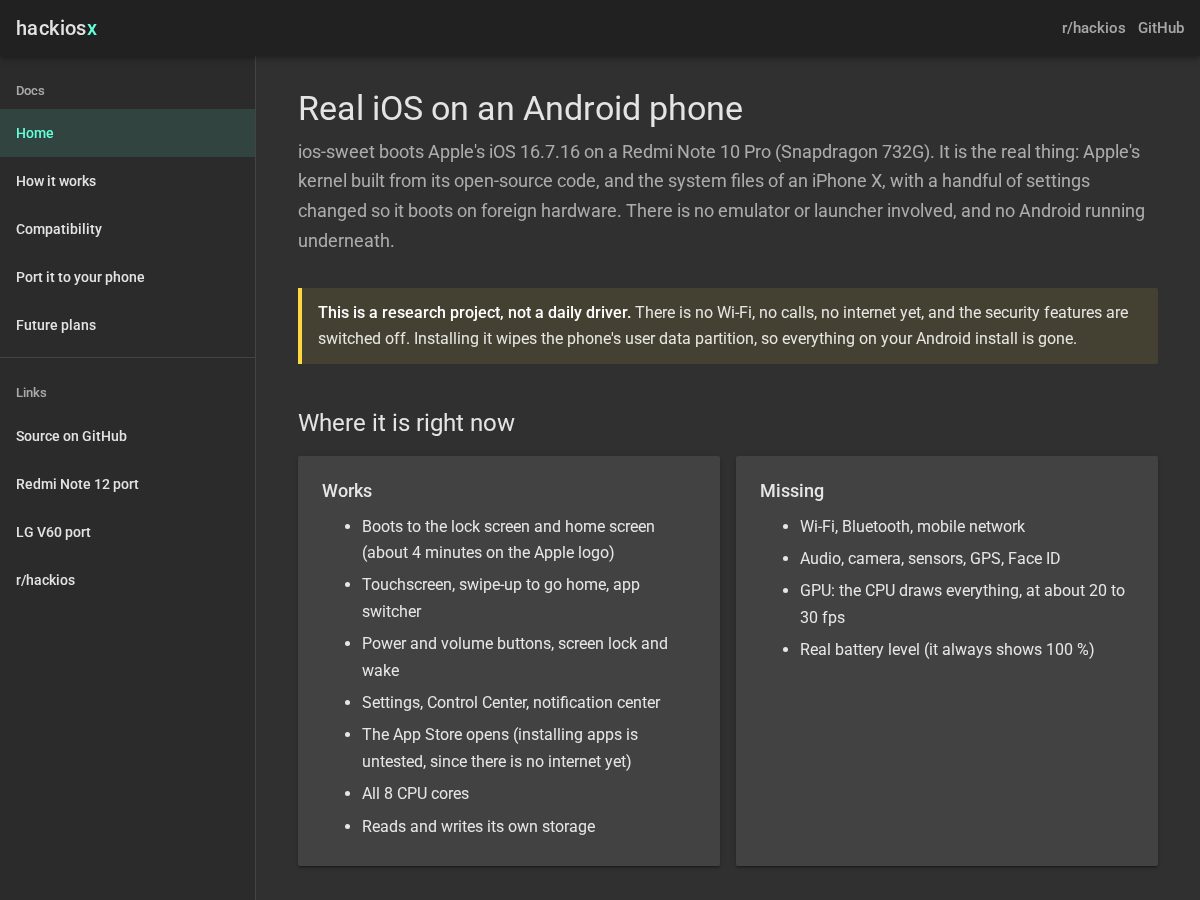Open r/hackios under sidebar Links section

click(128, 580)
